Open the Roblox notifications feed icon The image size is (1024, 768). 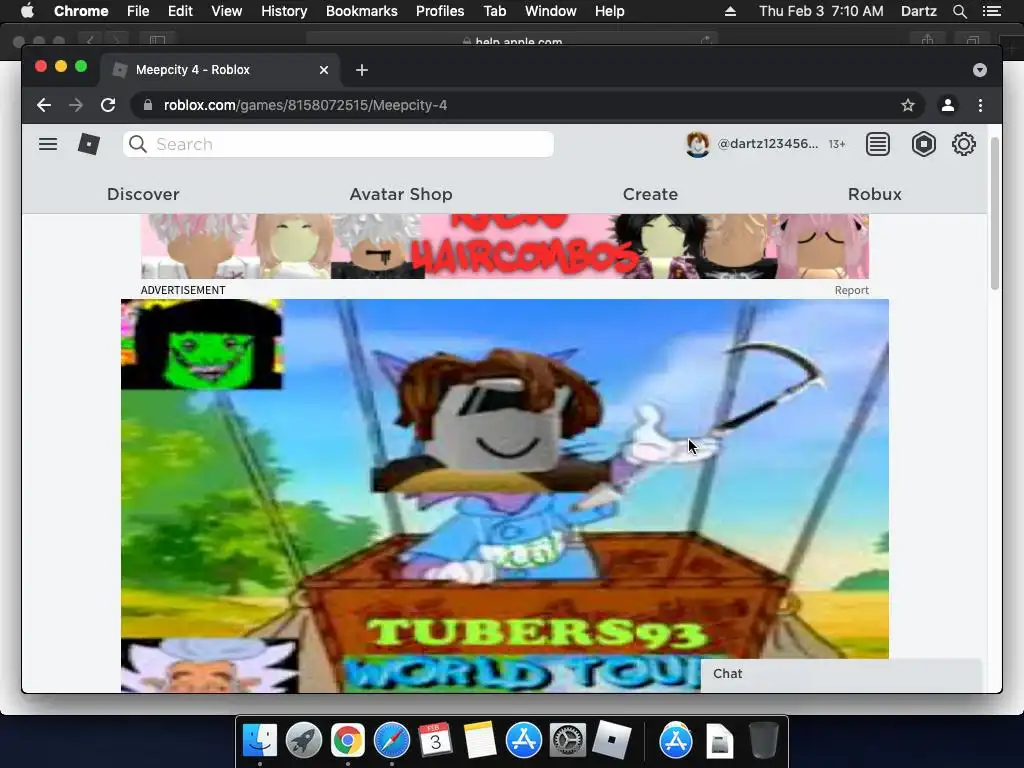[878, 144]
